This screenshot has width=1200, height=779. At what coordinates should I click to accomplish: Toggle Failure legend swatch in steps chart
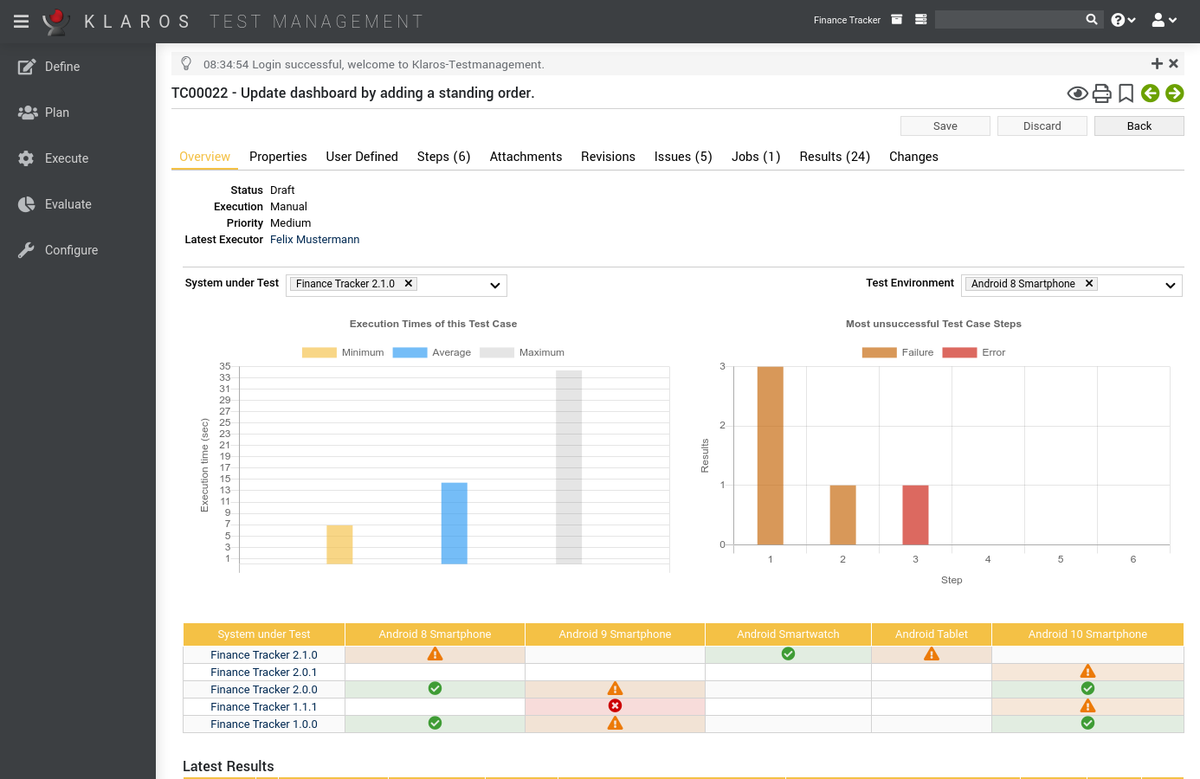[x=879, y=352]
